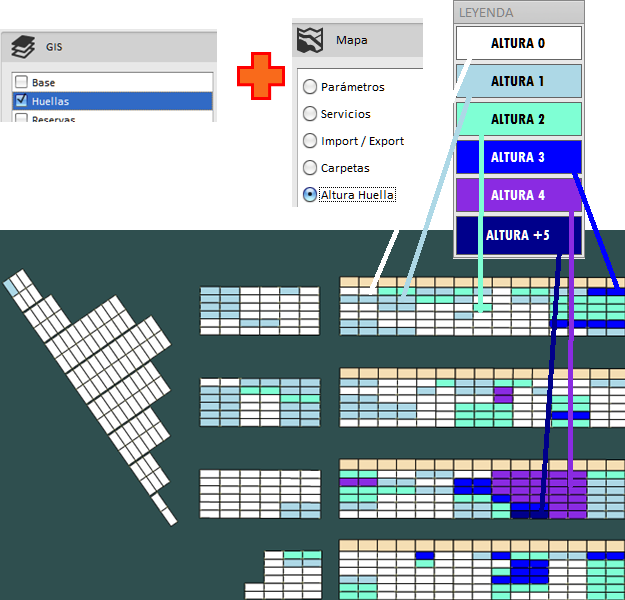This screenshot has height=600, width=625.
Task: Click the ALTURA 3 blue legend swatch
Action: (518, 157)
